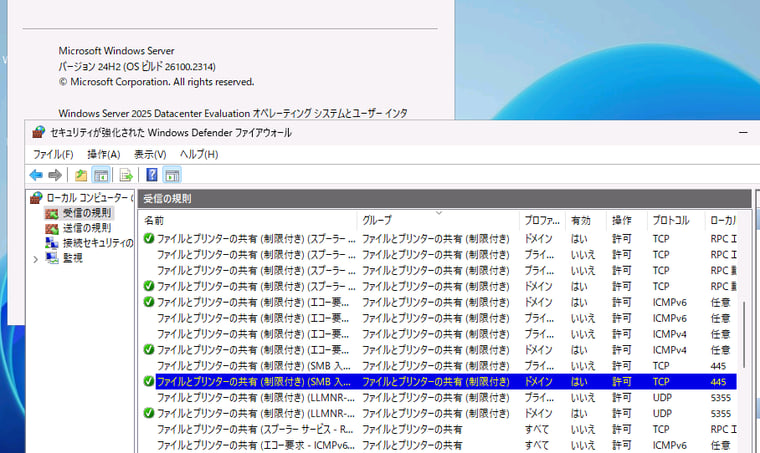Select ファイルとプリンターの共有 (スプーラー サービス - R... rule
Image resolution: width=760 pixels, height=453 pixels.
[439, 429]
